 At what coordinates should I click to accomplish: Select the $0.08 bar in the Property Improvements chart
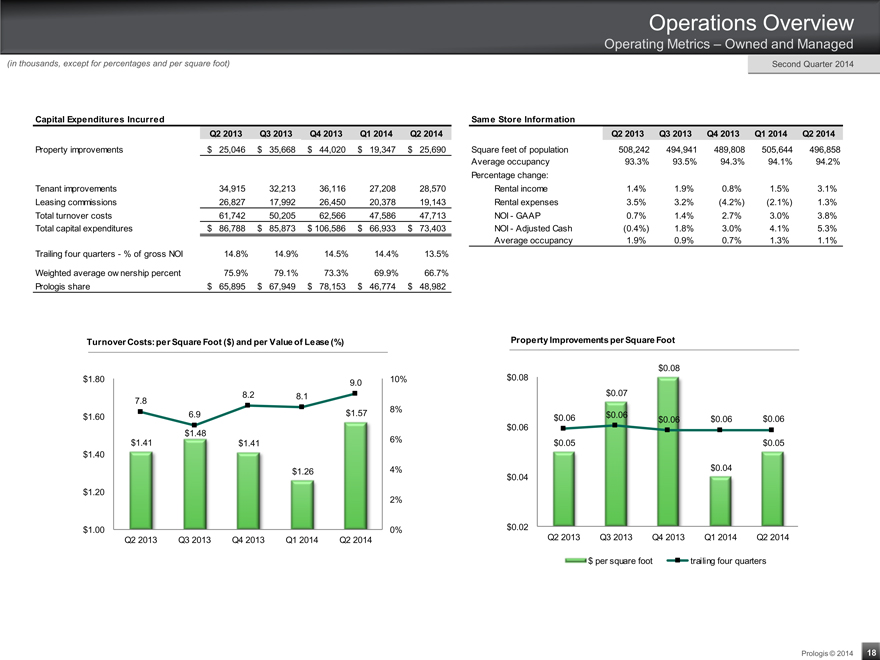click(668, 450)
